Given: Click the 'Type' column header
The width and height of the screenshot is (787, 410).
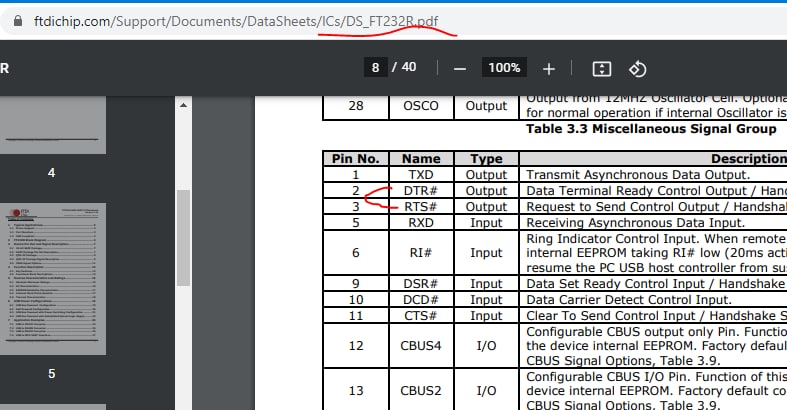Looking at the screenshot, I should [x=486, y=159].
